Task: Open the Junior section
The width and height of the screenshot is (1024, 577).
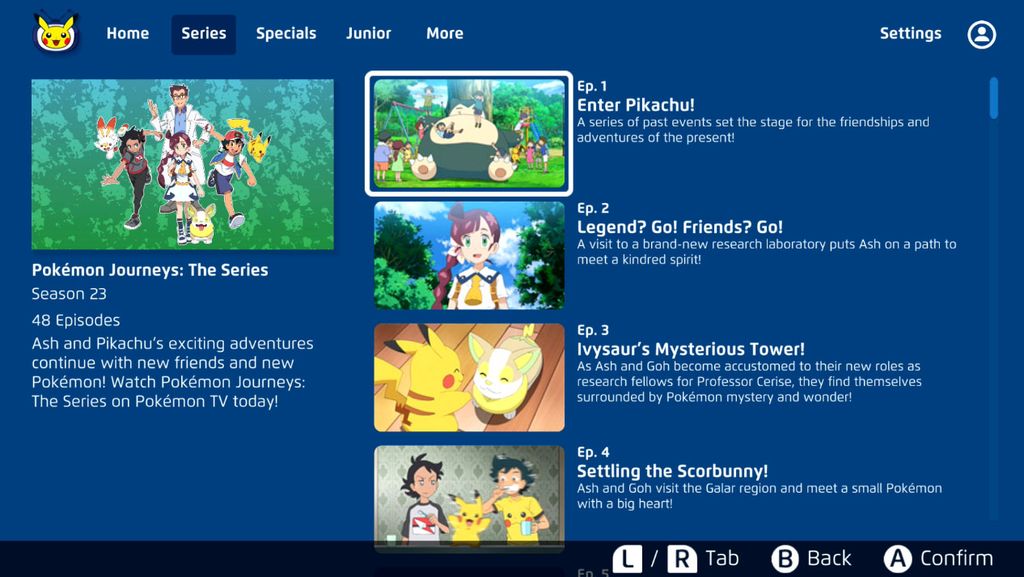Action: click(368, 33)
